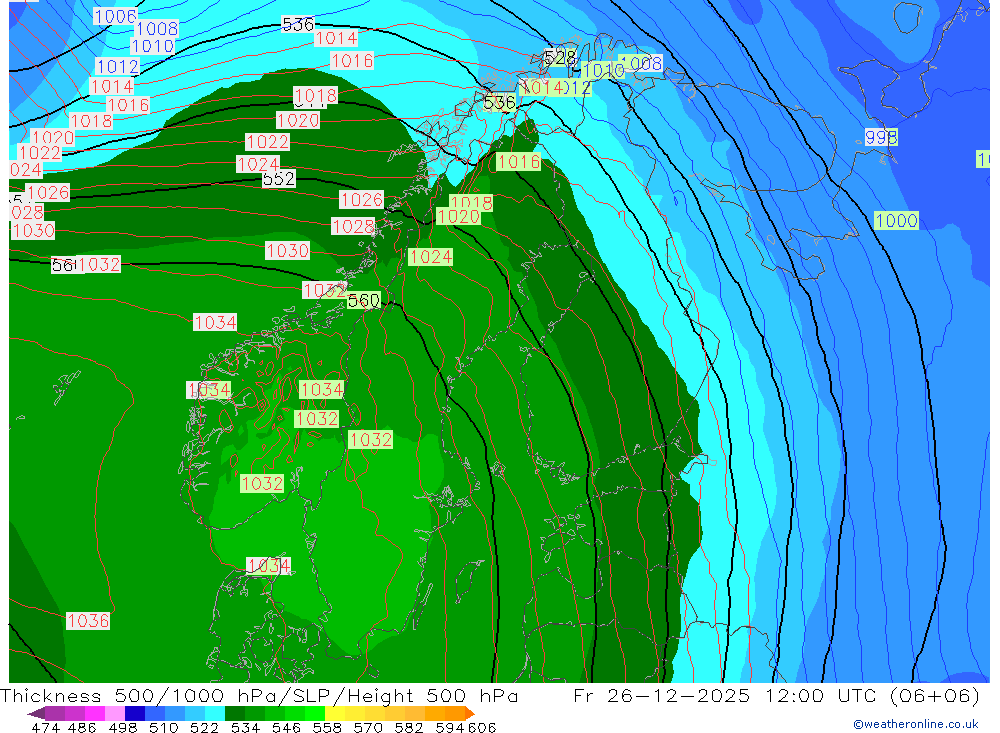Click the legend value 546

click(286, 727)
